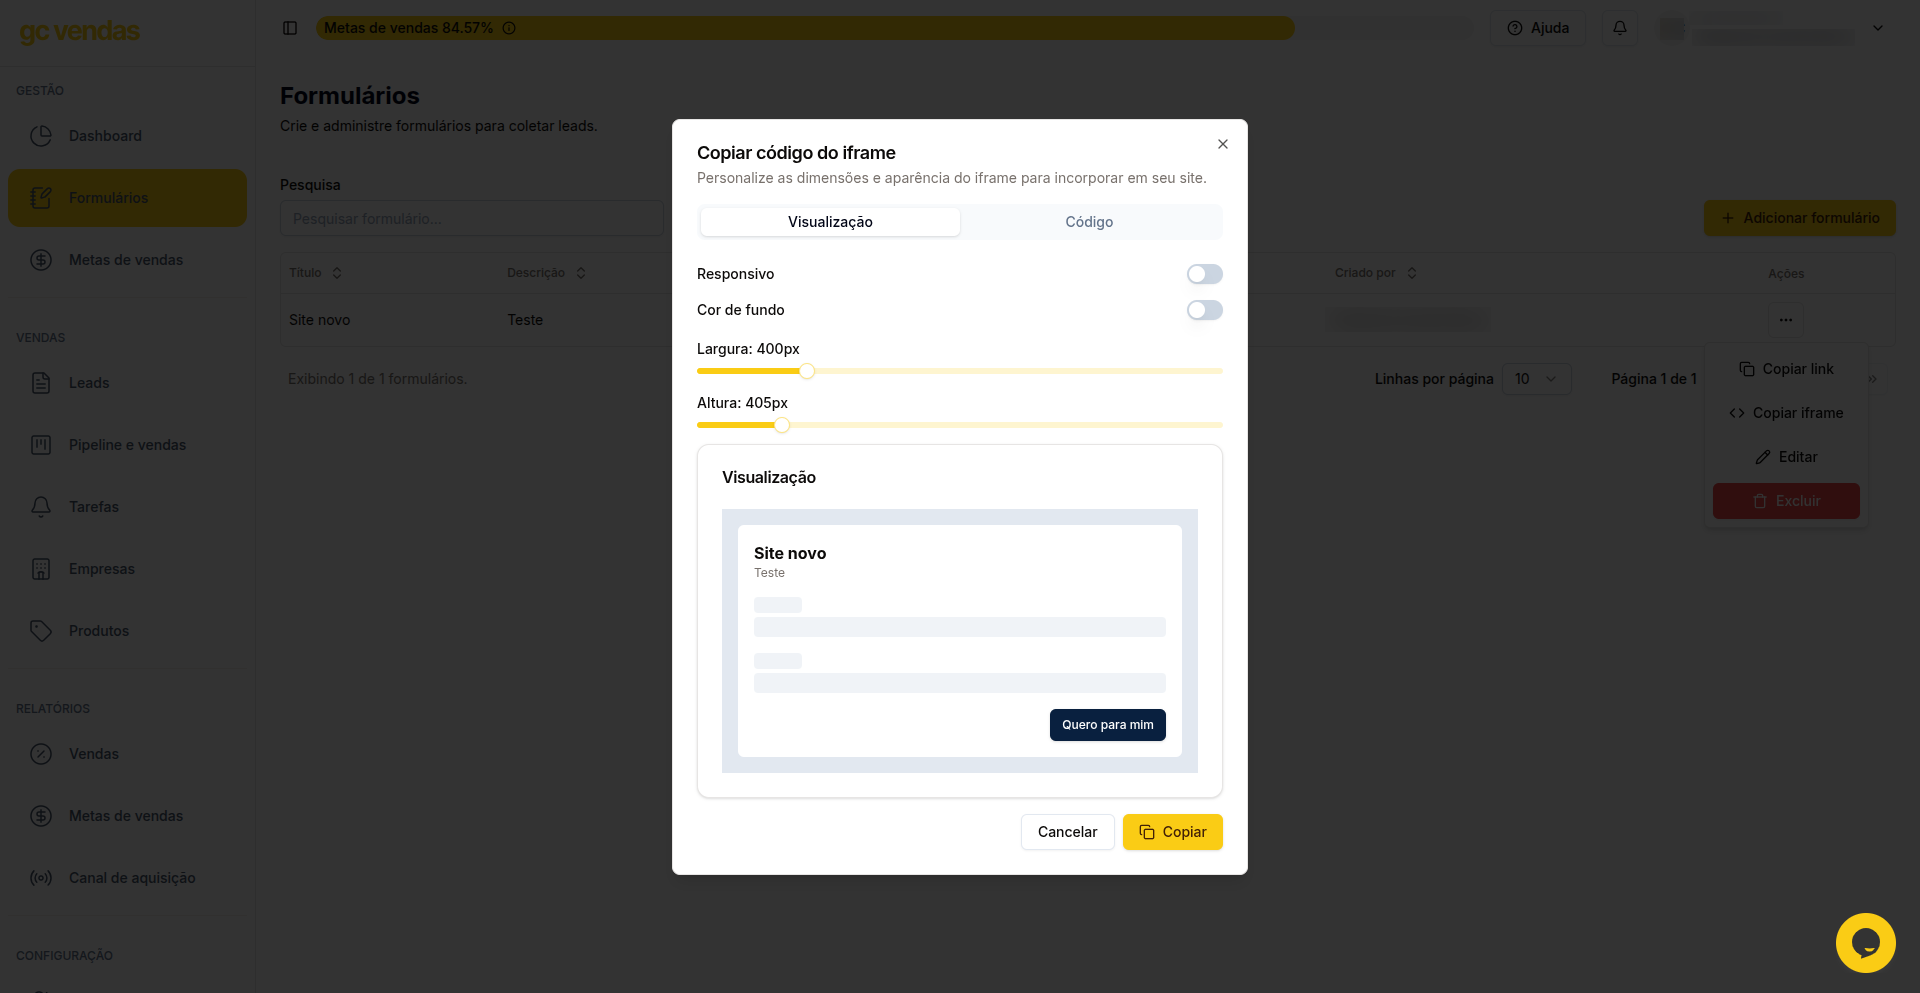Enable the Cor de fundo toggle
The height and width of the screenshot is (993, 1920).
(x=1204, y=310)
